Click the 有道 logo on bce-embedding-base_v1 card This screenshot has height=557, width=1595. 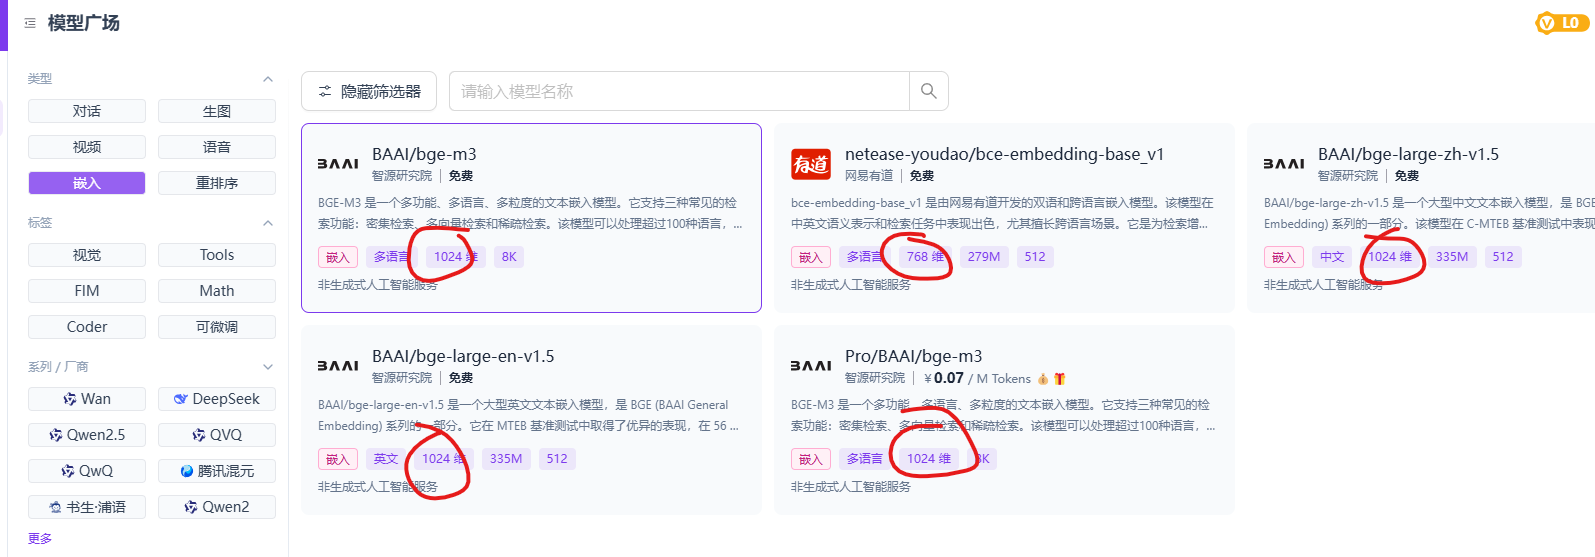click(811, 164)
